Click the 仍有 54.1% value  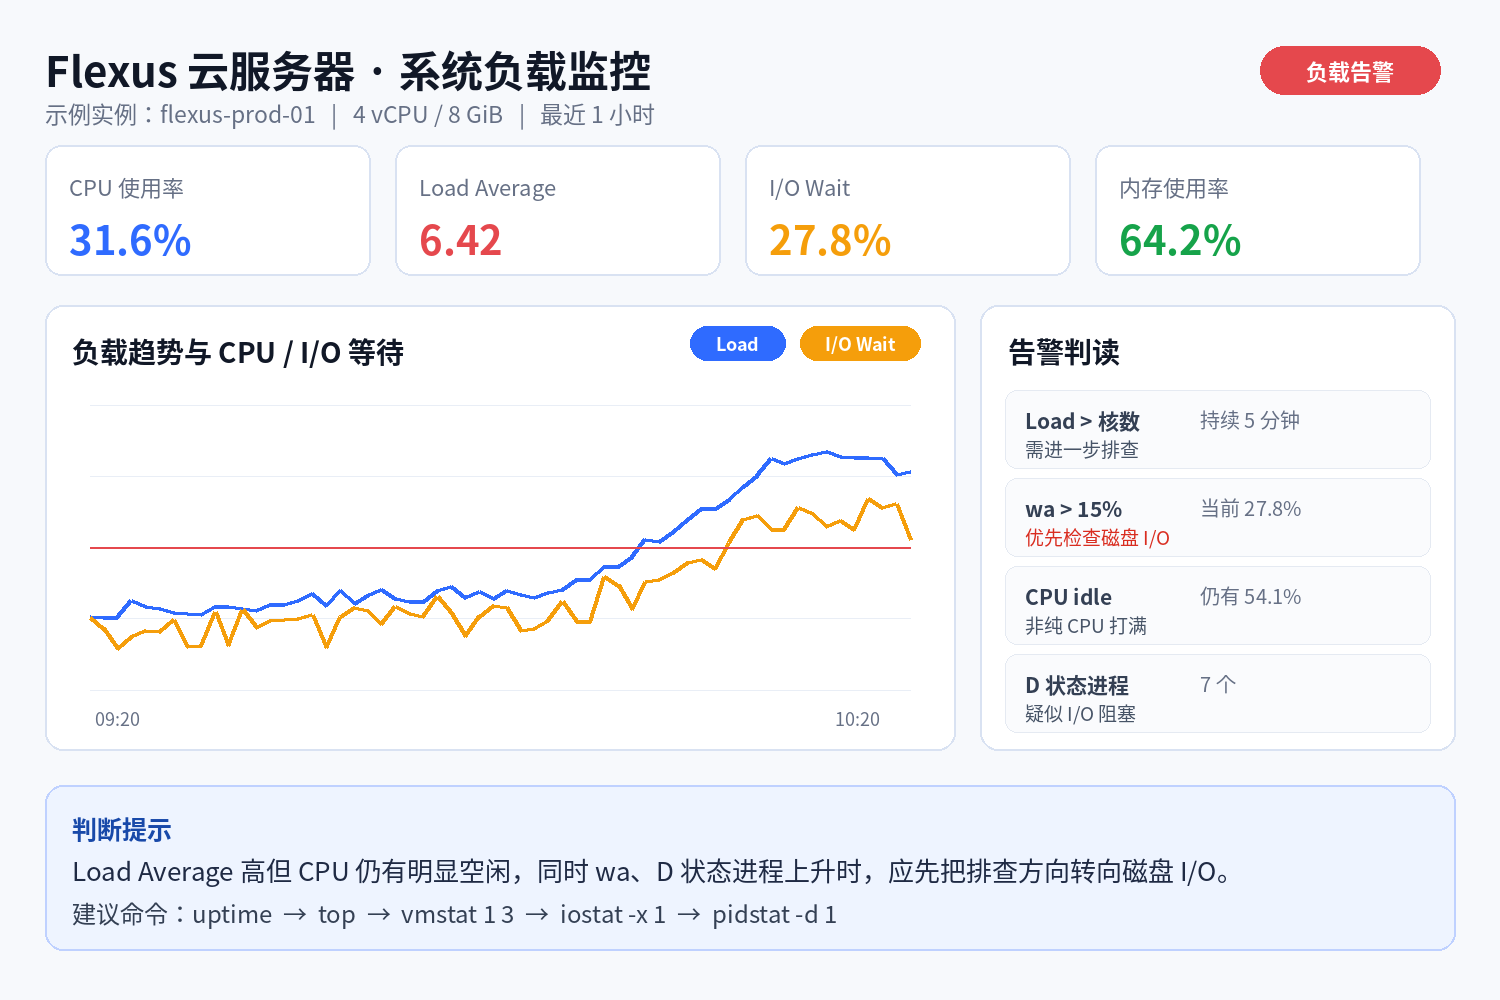1251,597
